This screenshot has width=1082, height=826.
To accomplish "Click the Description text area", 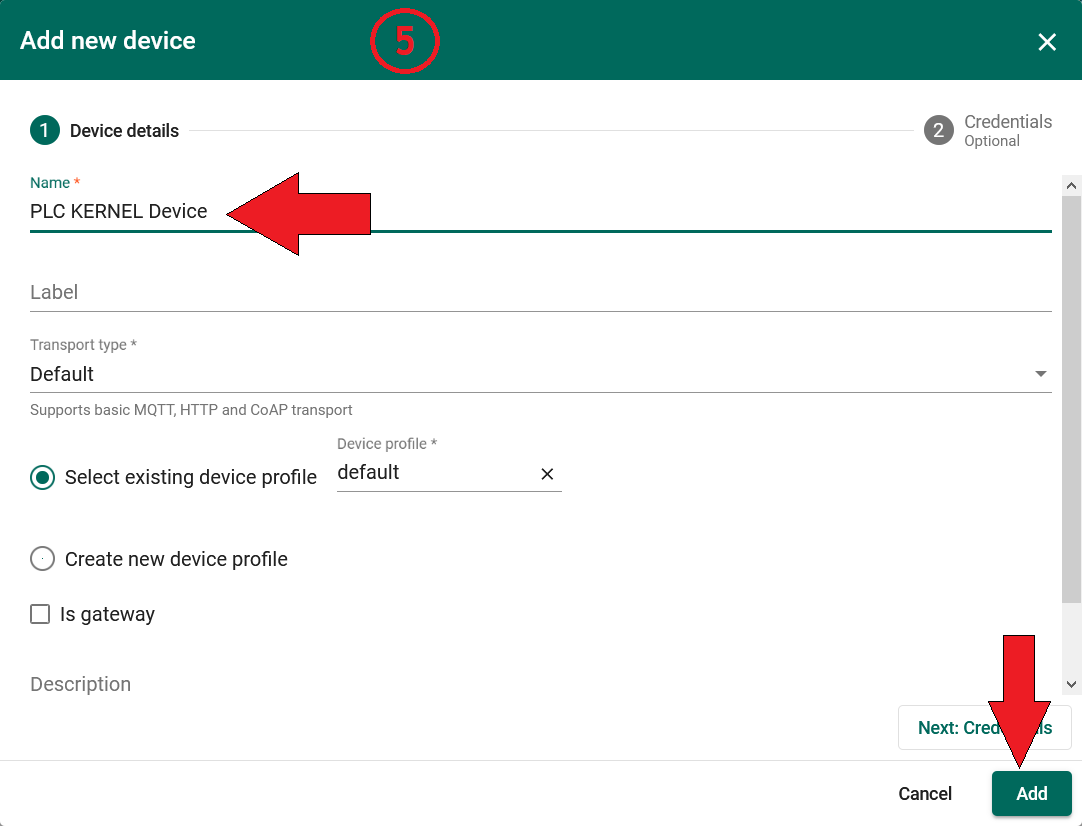I will point(540,685).
